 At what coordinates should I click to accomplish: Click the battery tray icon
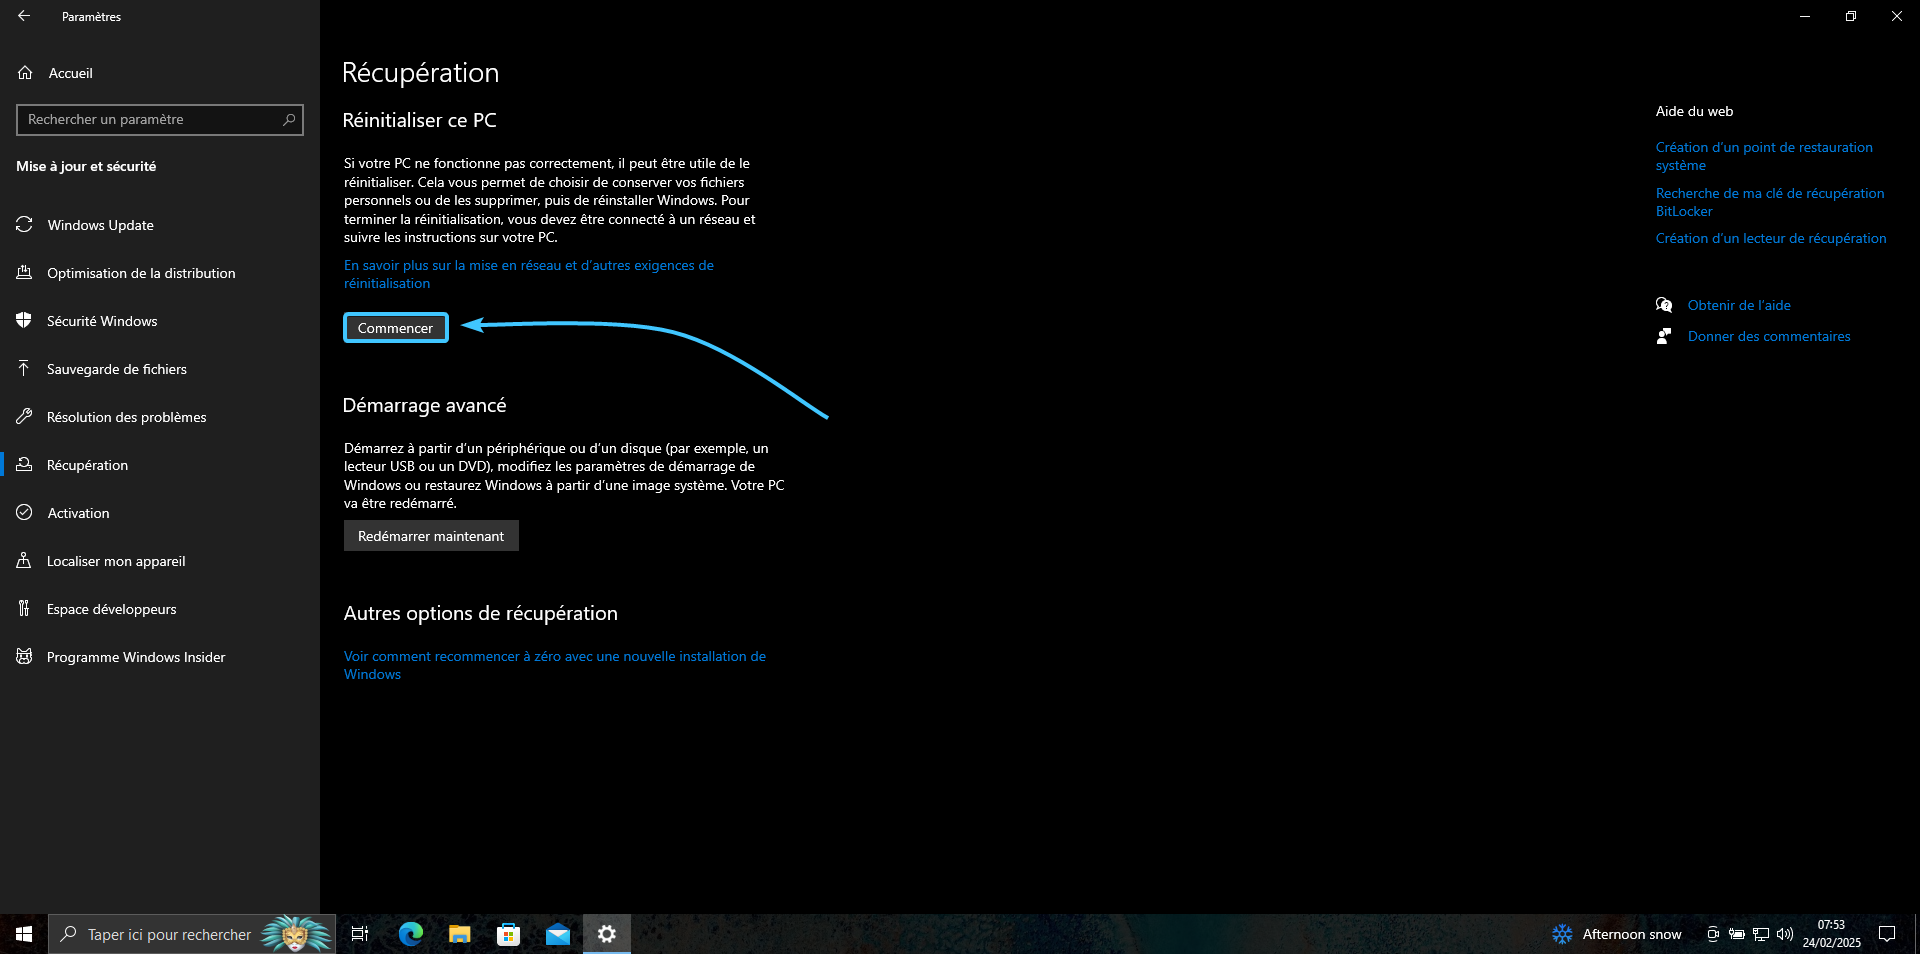click(1737, 934)
